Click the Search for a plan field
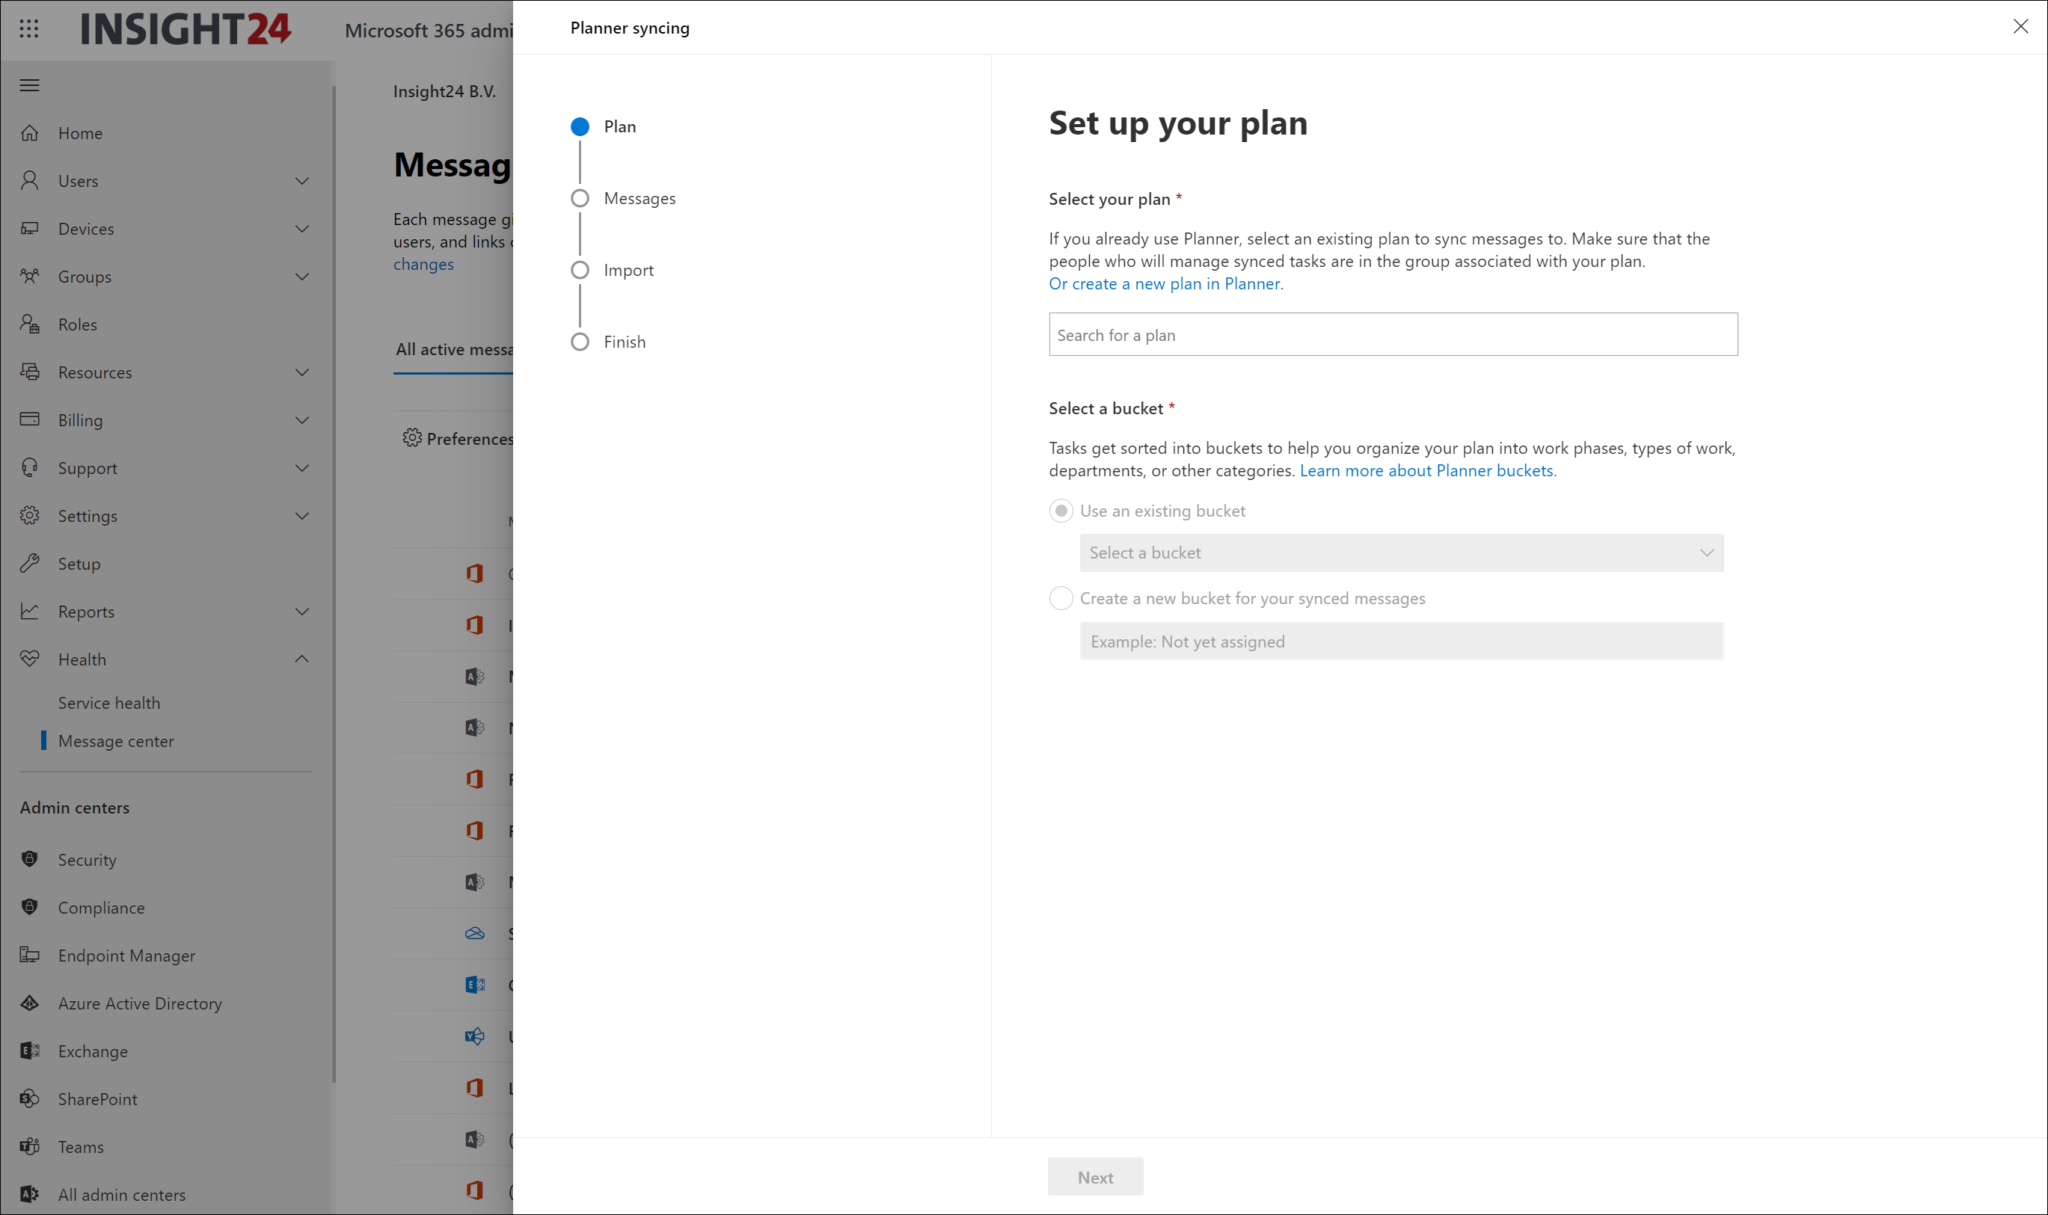 1392,334
